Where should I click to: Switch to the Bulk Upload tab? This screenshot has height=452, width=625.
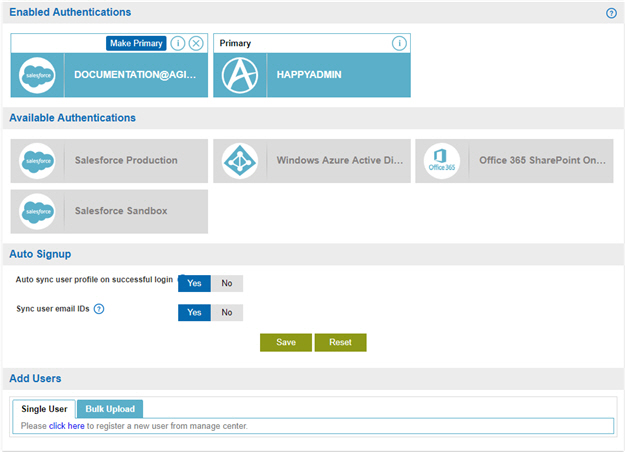point(110,409)
